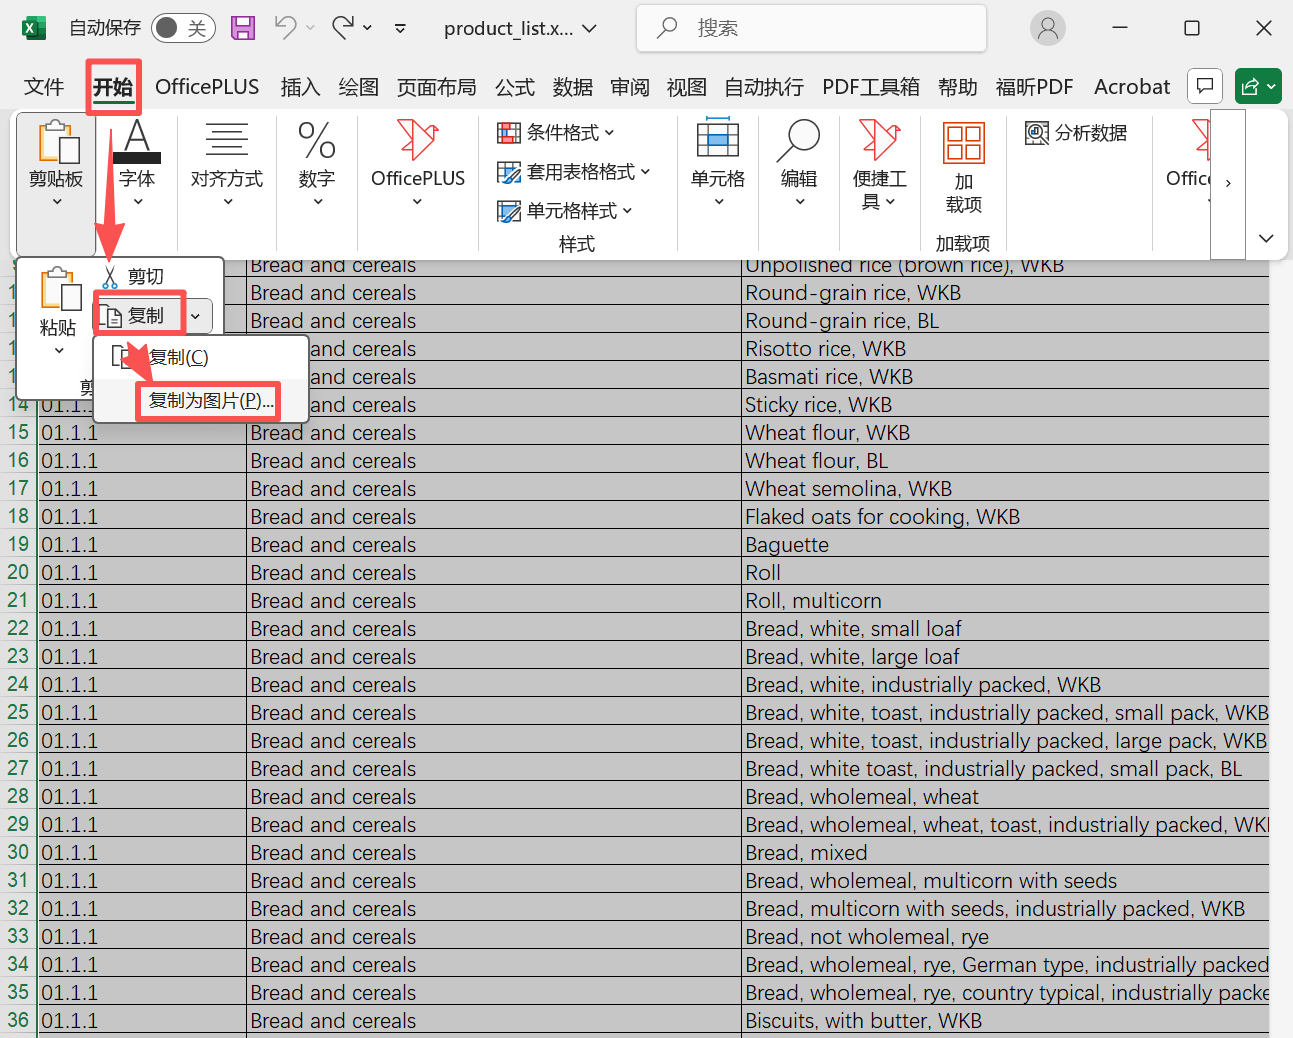The image size is (1293, 1038).
Task: Open the Formulas (公式) ribbon tab
Action: [515, 87]
